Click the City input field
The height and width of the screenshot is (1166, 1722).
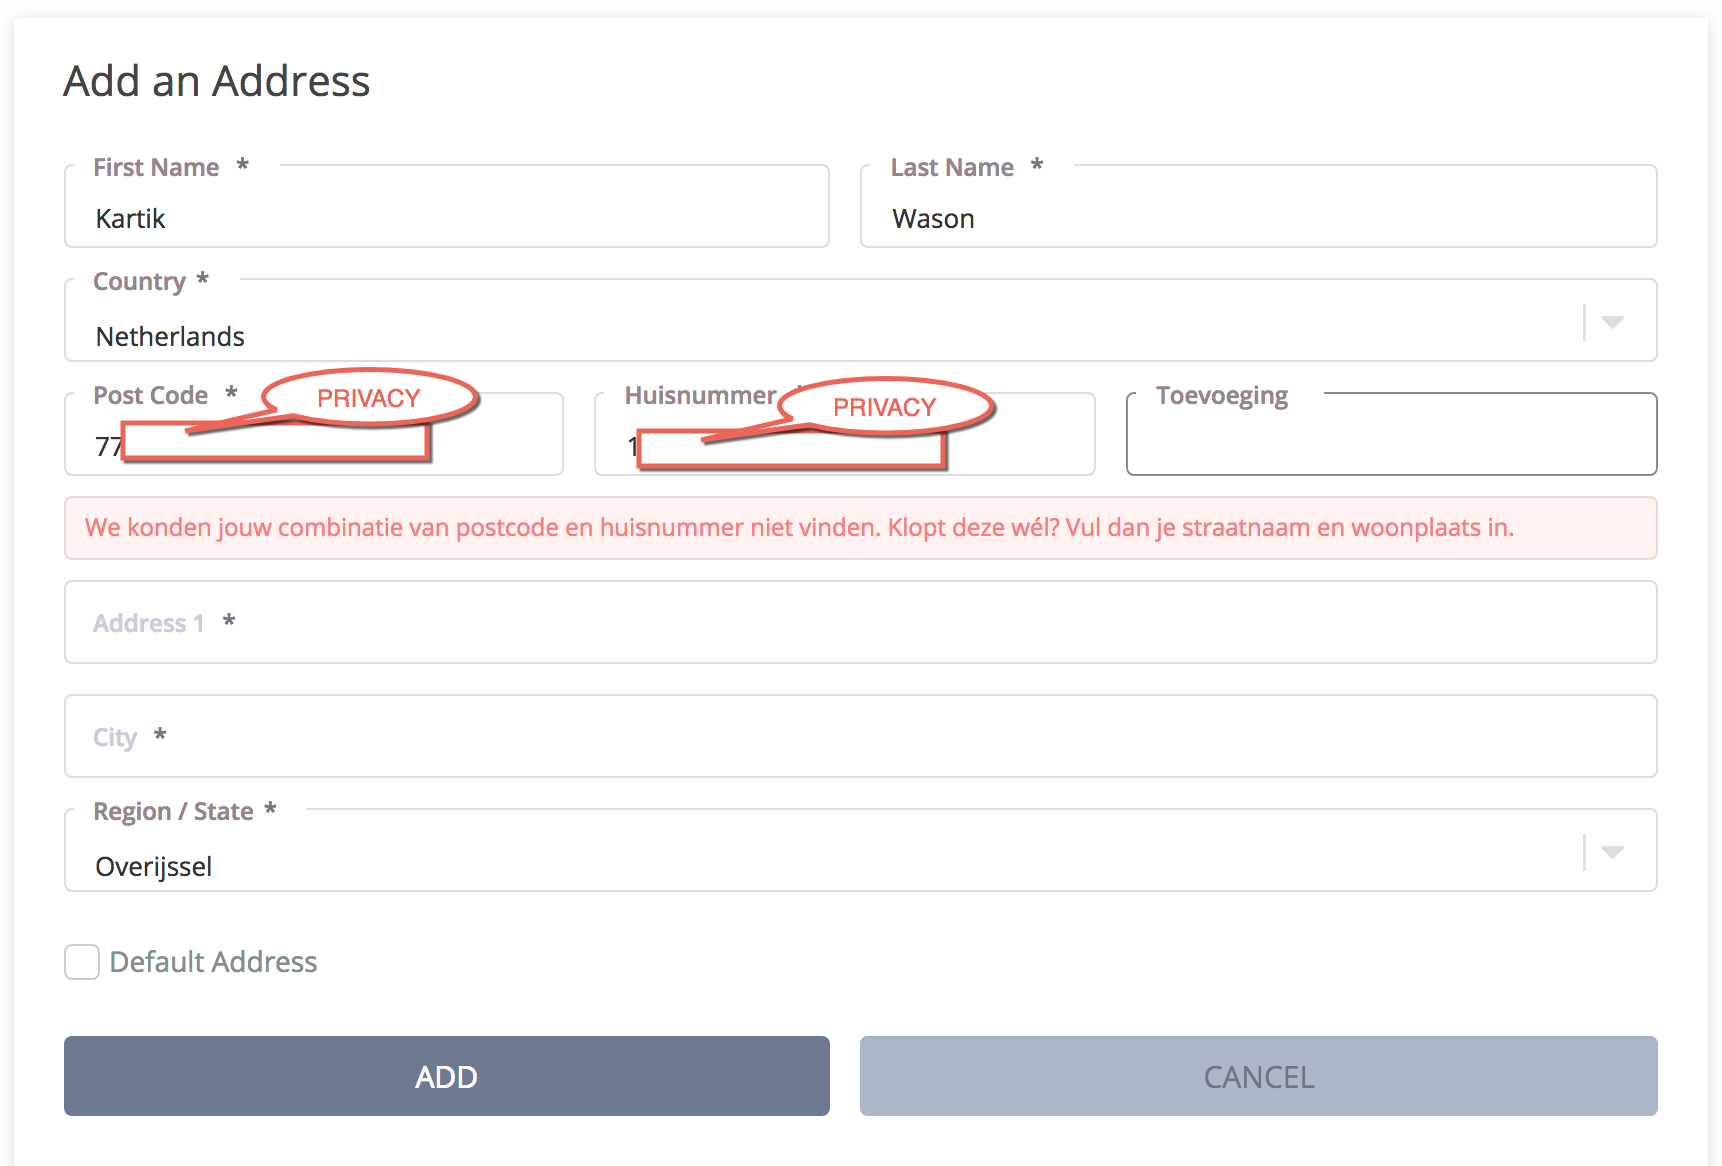pos(861,736)
